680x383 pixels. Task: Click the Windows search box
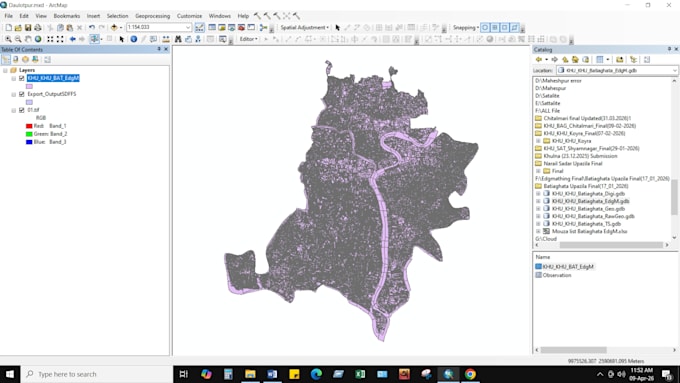click(97, 374)
